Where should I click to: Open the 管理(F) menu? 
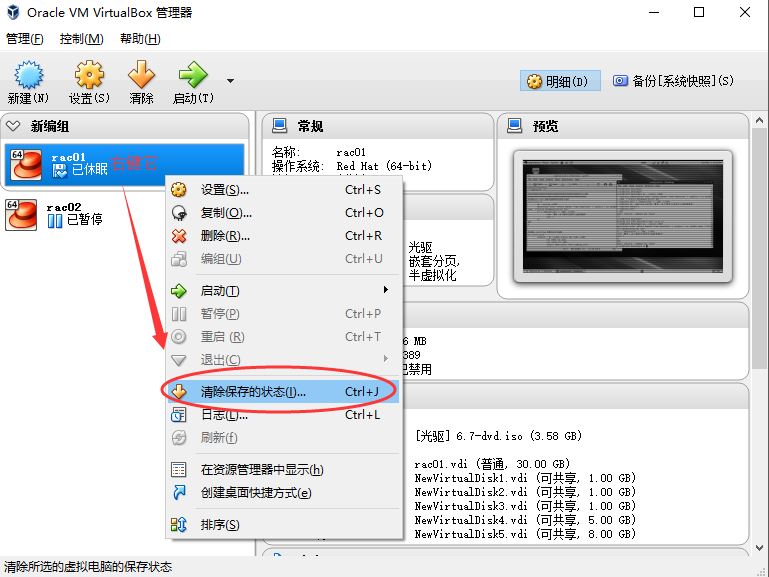[x=25, y=39]
